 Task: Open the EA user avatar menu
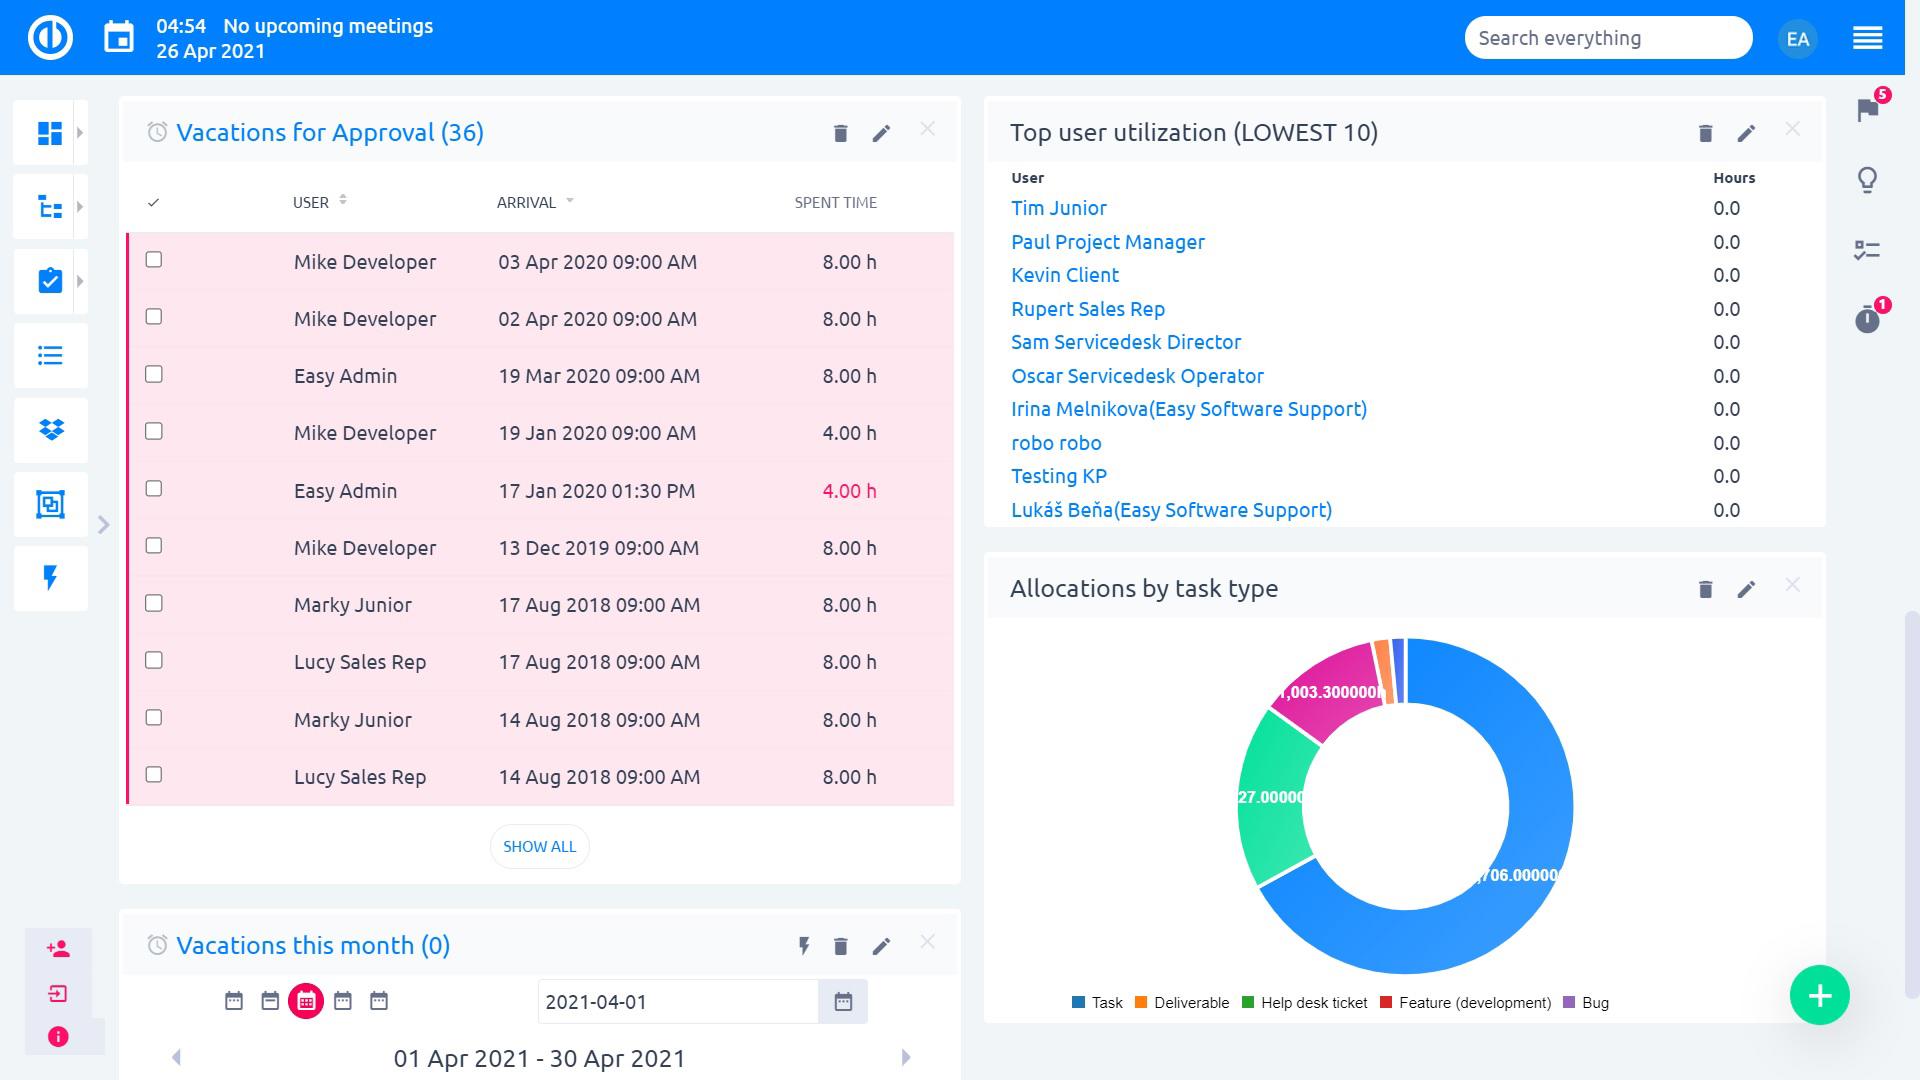[x=1797, y=39]
